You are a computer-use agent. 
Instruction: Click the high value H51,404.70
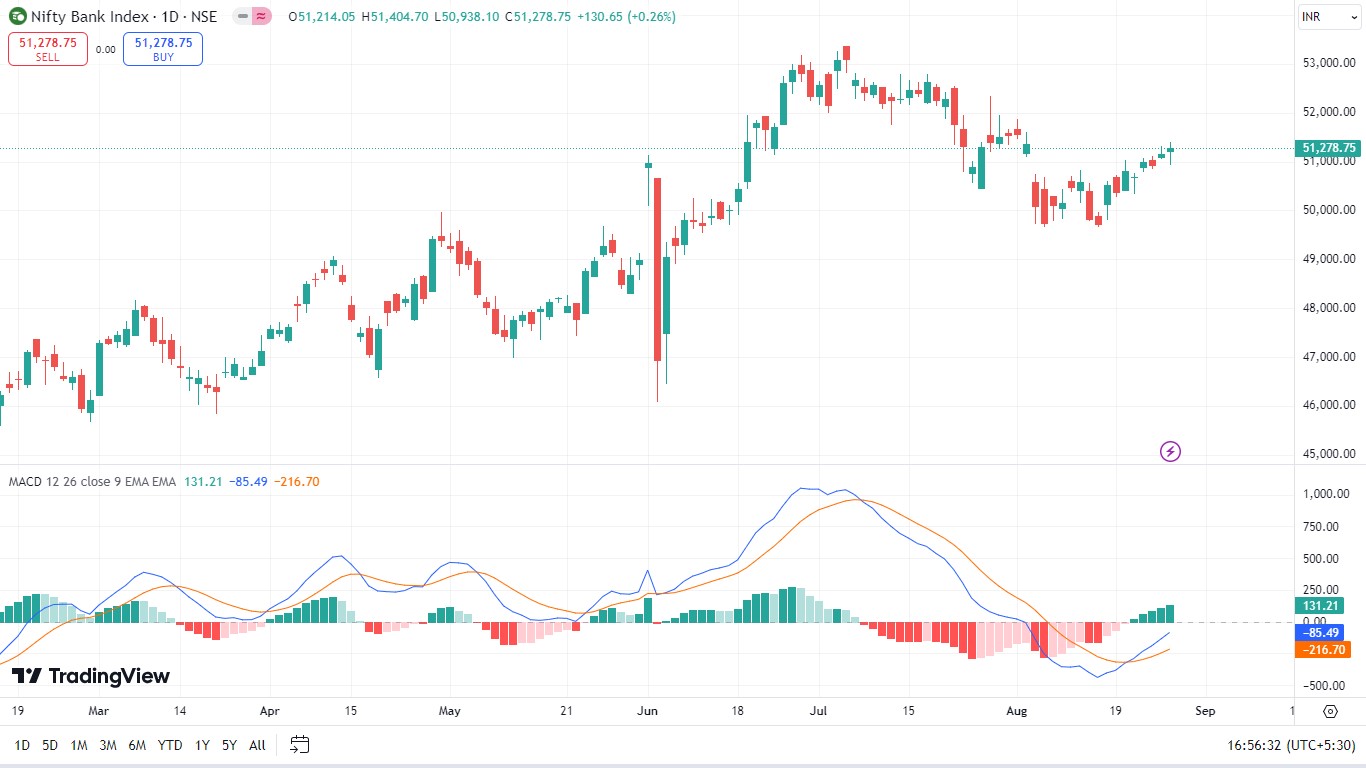(395, 17)
